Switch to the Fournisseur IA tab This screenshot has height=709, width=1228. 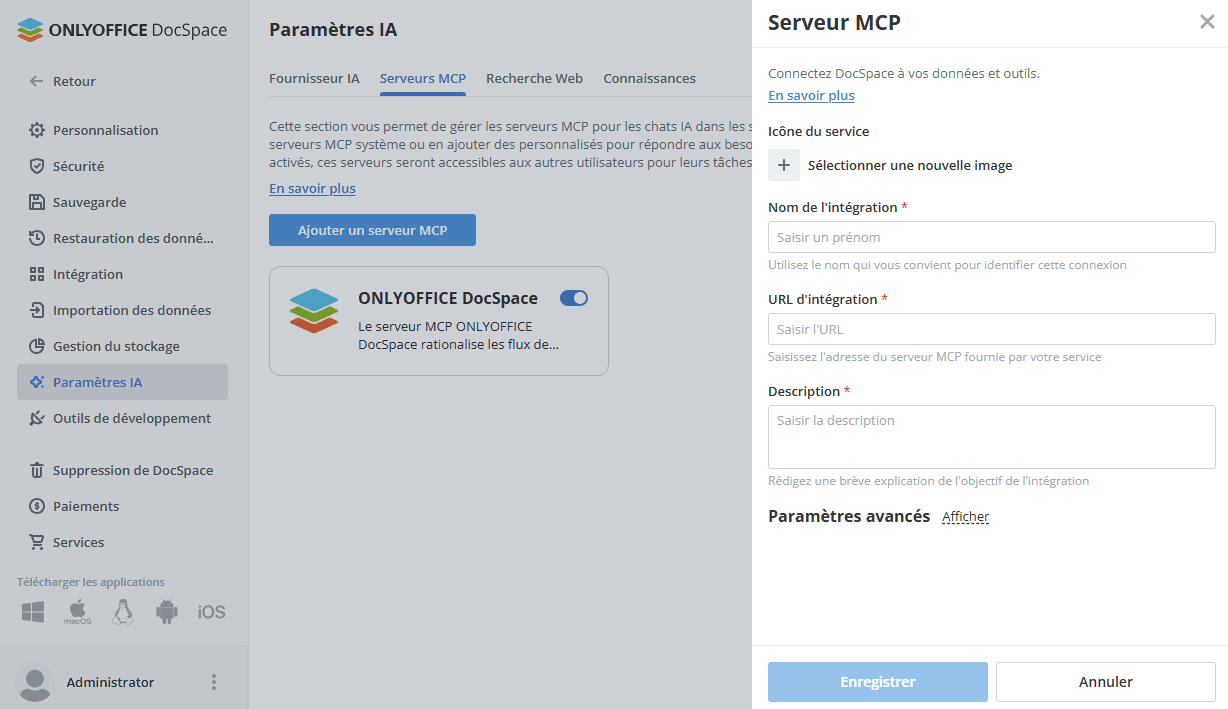pyautogui.click(x=314, y=78)
